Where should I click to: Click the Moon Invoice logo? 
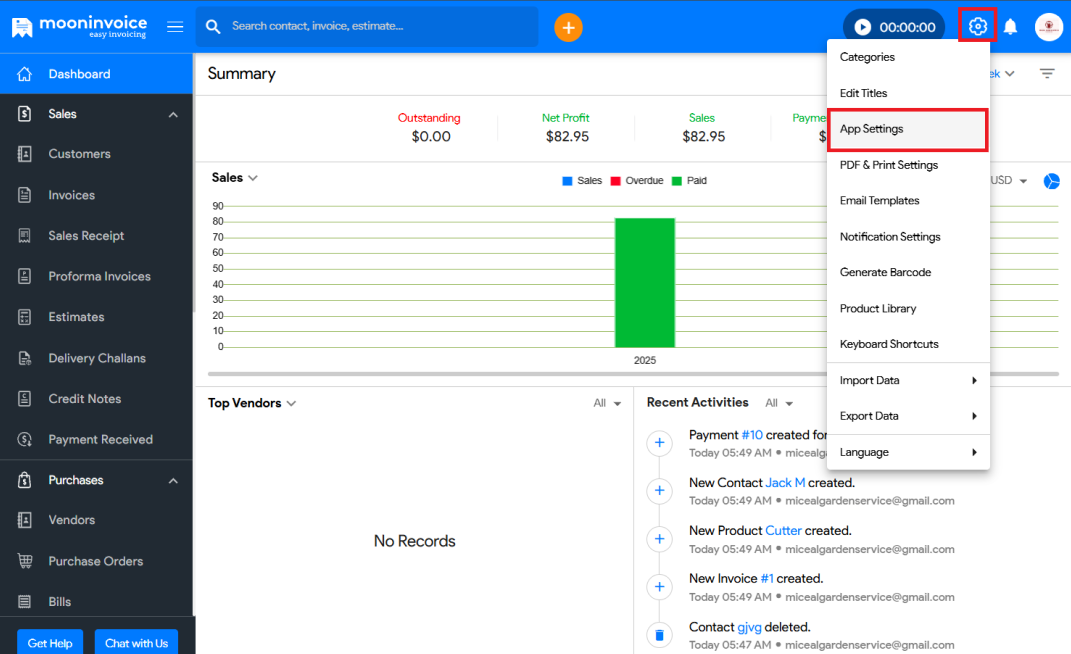tap(79, 27)
